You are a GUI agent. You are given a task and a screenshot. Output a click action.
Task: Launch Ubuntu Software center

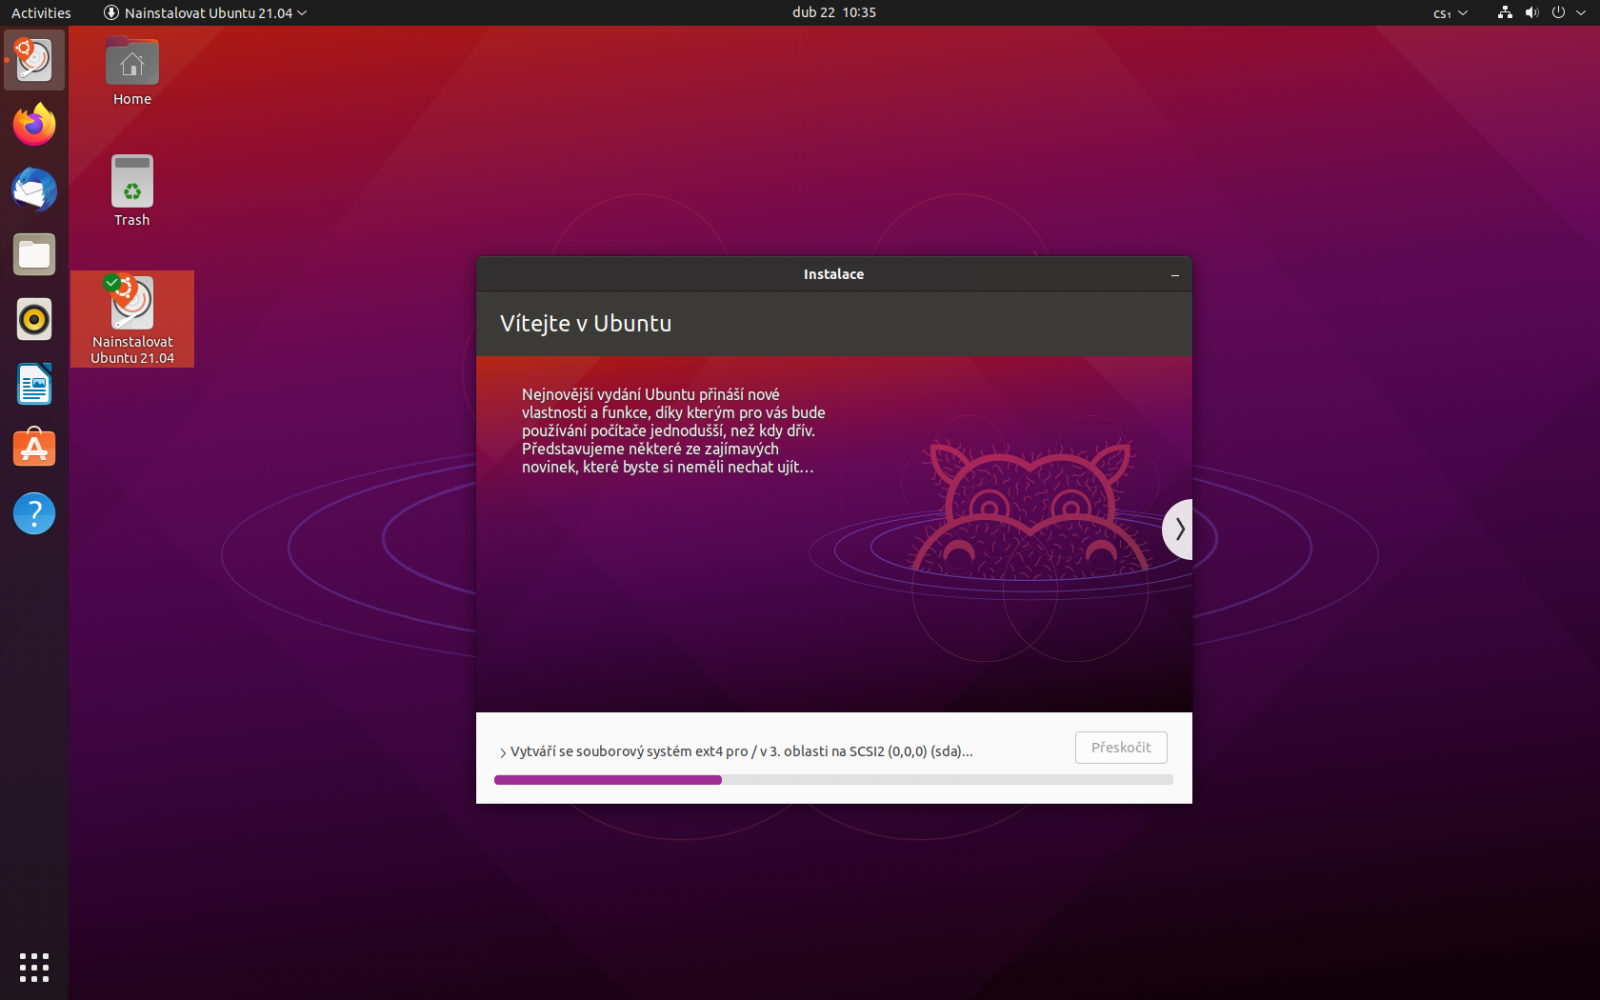coord(33,448)
